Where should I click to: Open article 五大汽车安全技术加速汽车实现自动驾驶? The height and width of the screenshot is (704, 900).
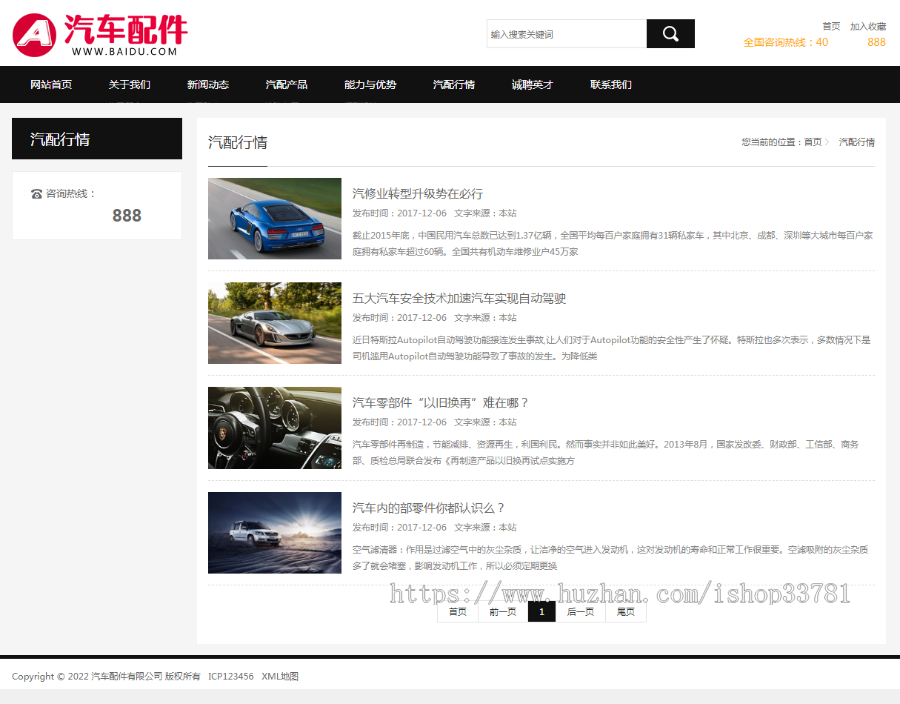pos(459,298)
